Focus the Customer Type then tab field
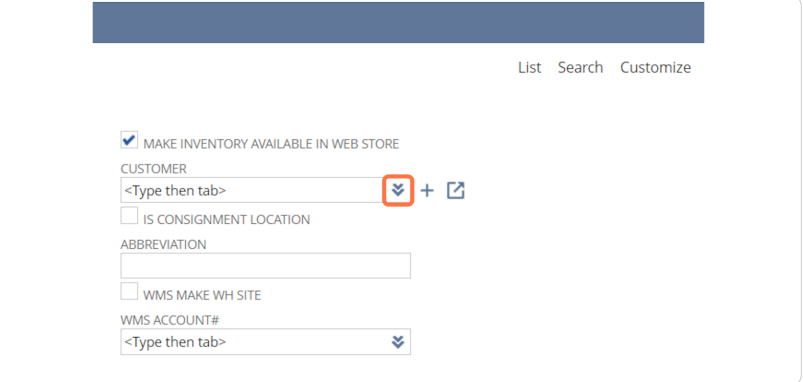The width and height of the screenshot is (803, 382). (x=253, y=190)
